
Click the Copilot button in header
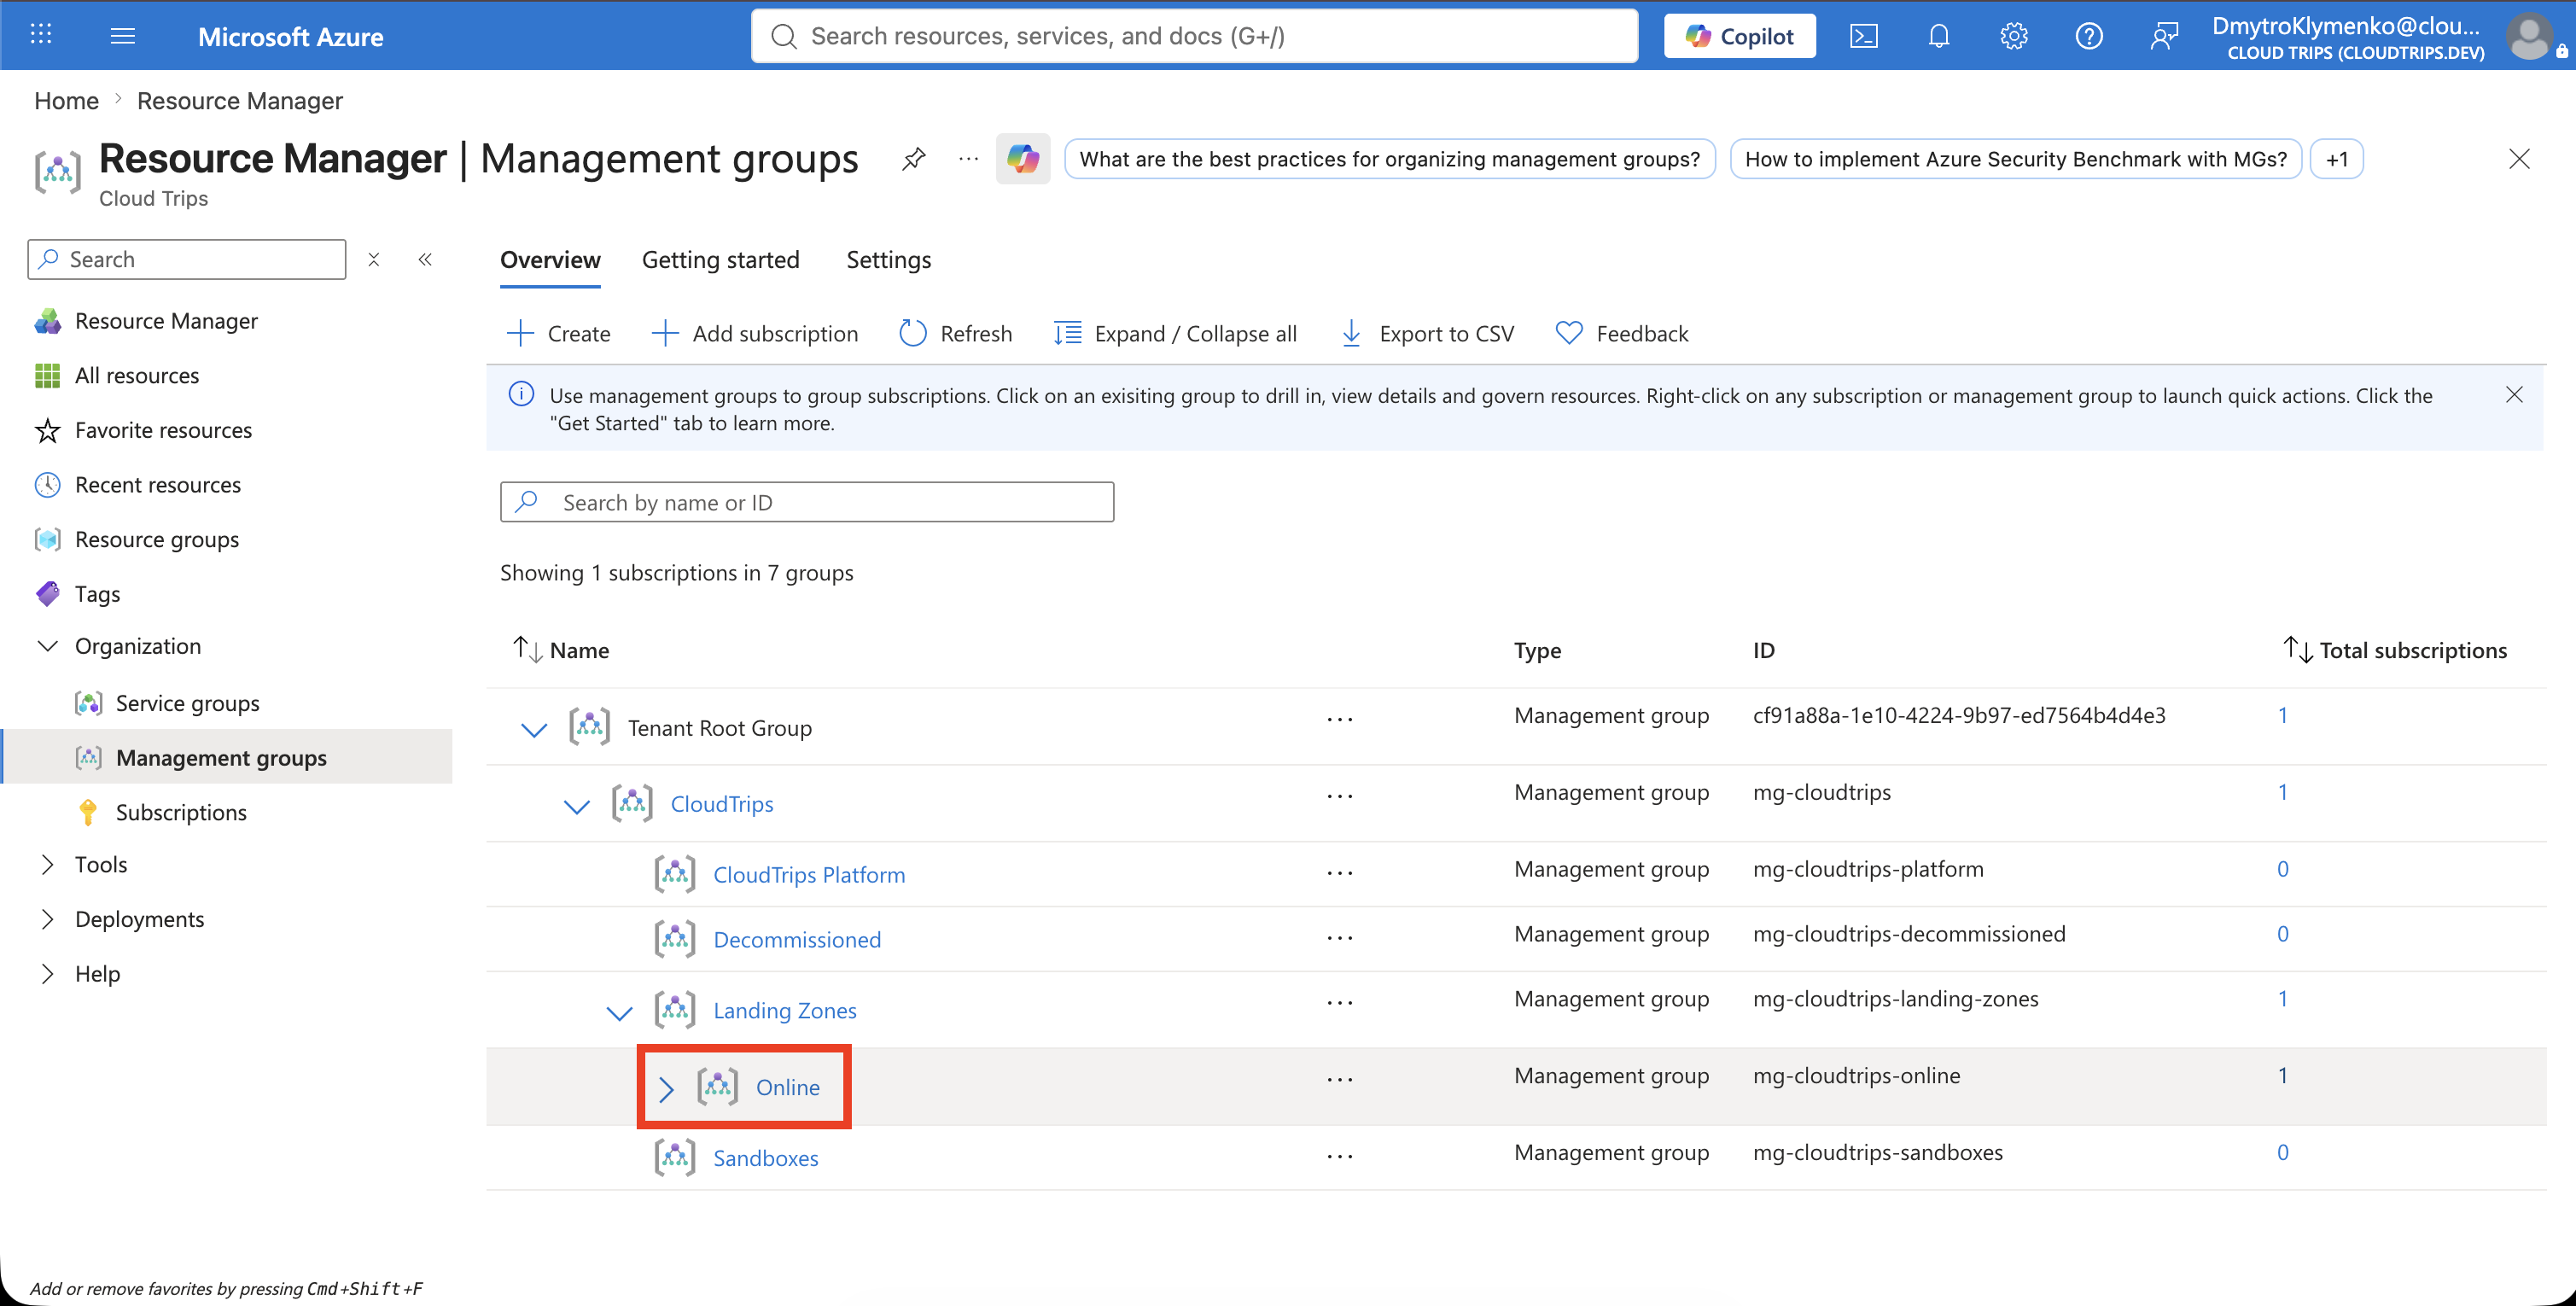pyautogui.click(x=1739, y=36)
